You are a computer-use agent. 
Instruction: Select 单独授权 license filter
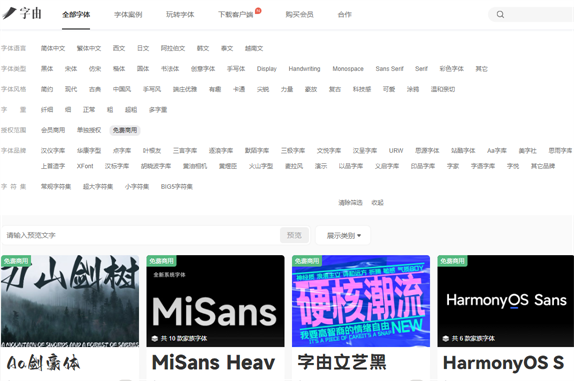pos(89,130)
